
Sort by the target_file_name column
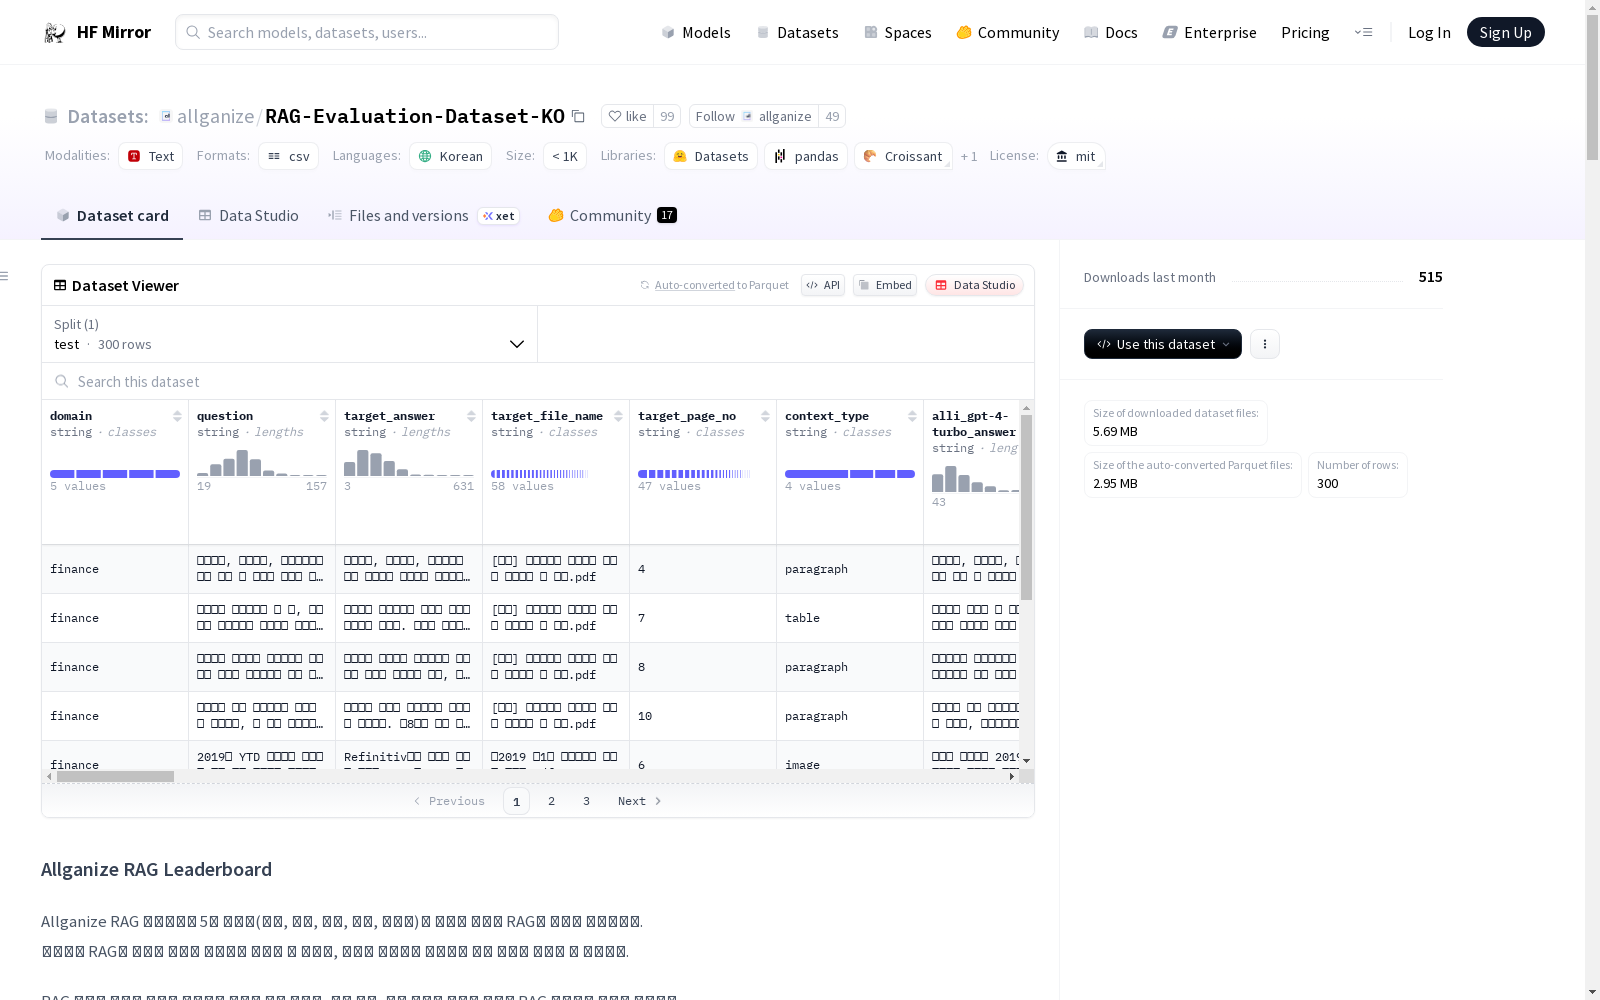(618, 416)
